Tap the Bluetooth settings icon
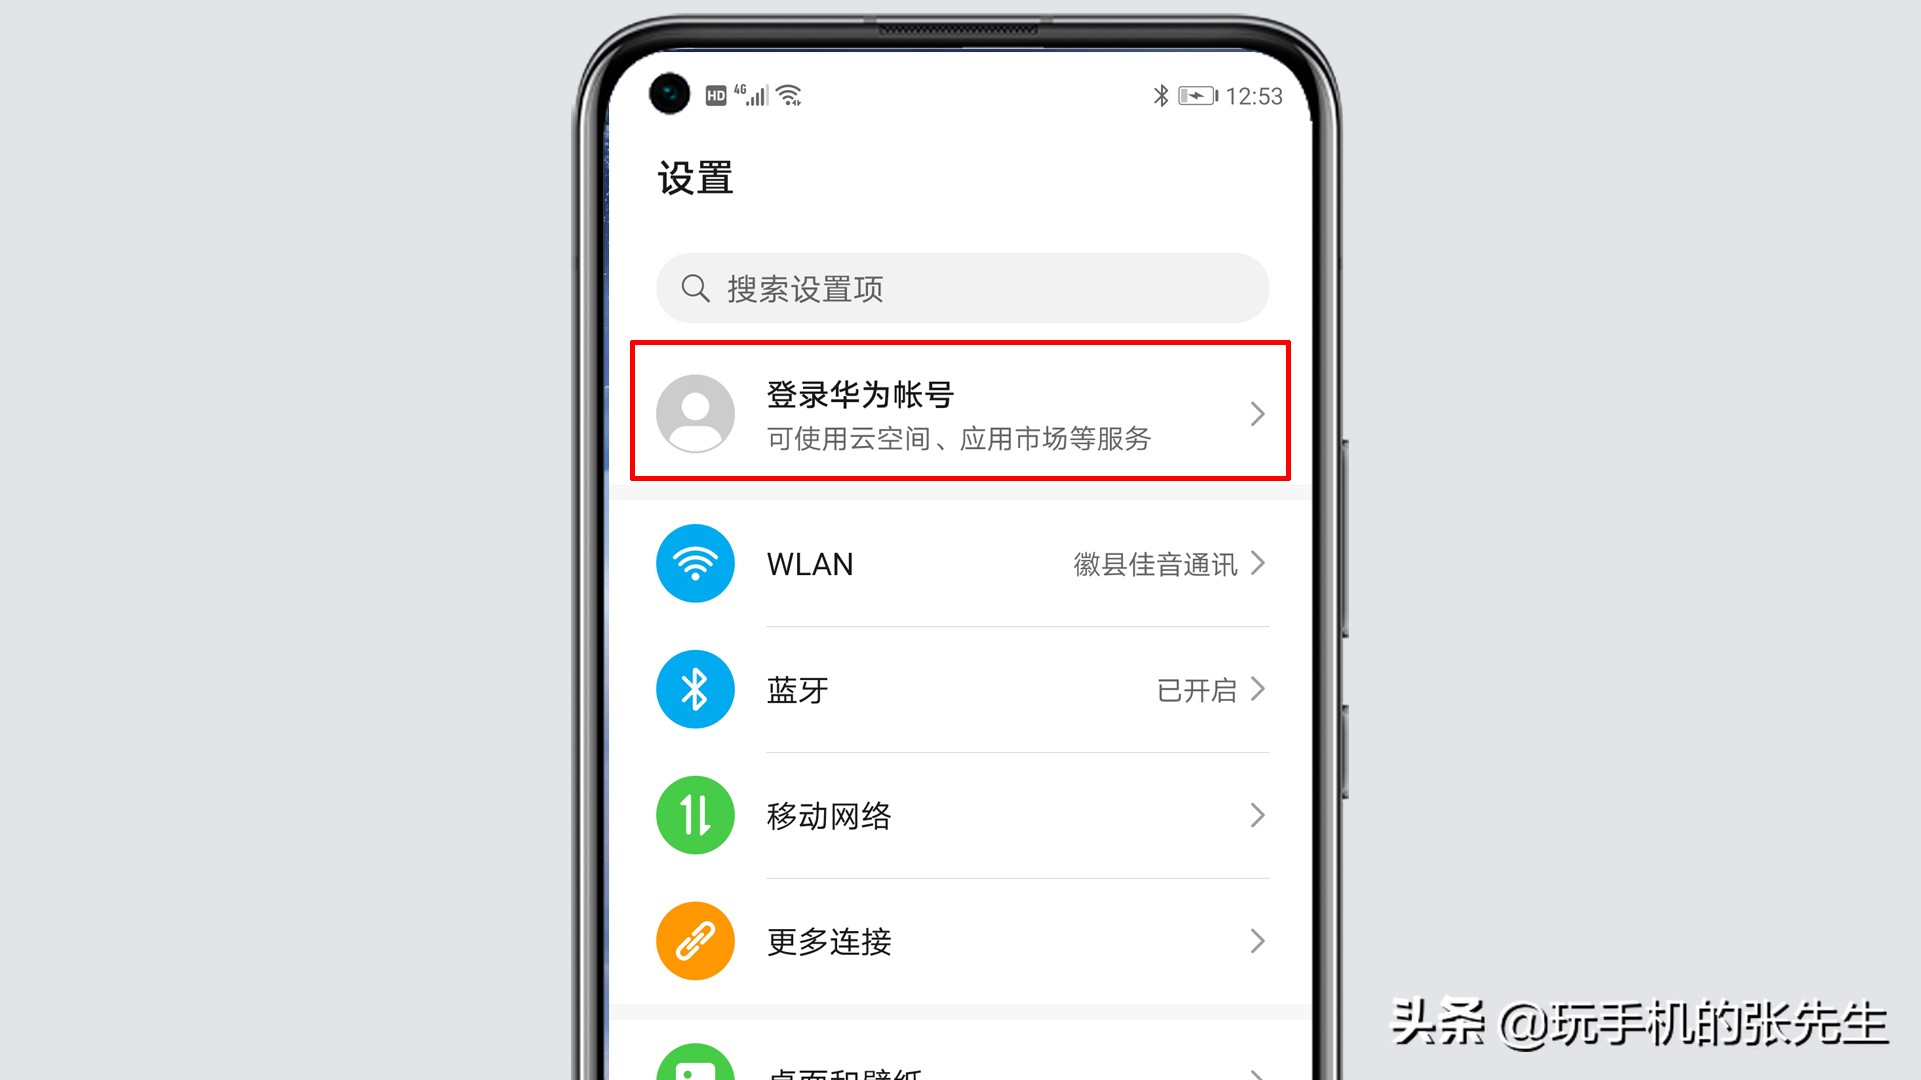Screen dimensions: 1921x1080 (x=695, y=690)
